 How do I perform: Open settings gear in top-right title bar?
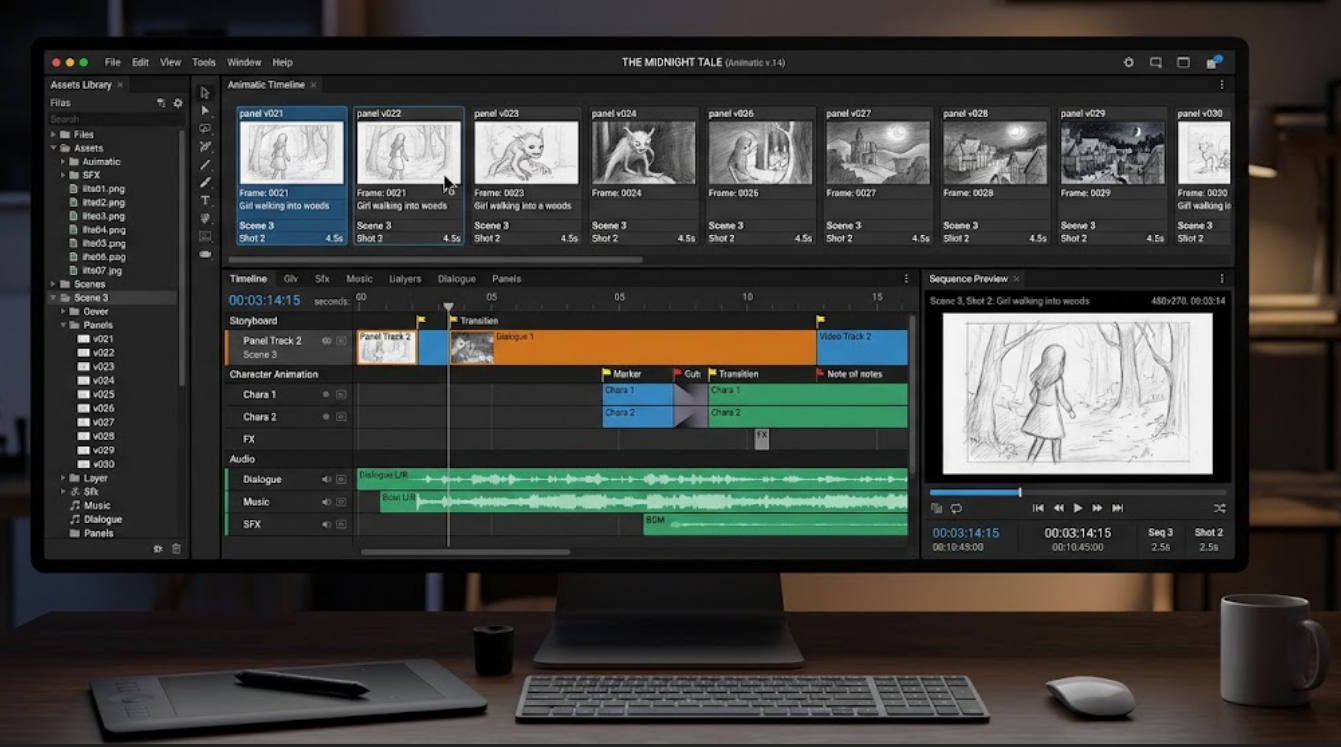[1129, 62]
